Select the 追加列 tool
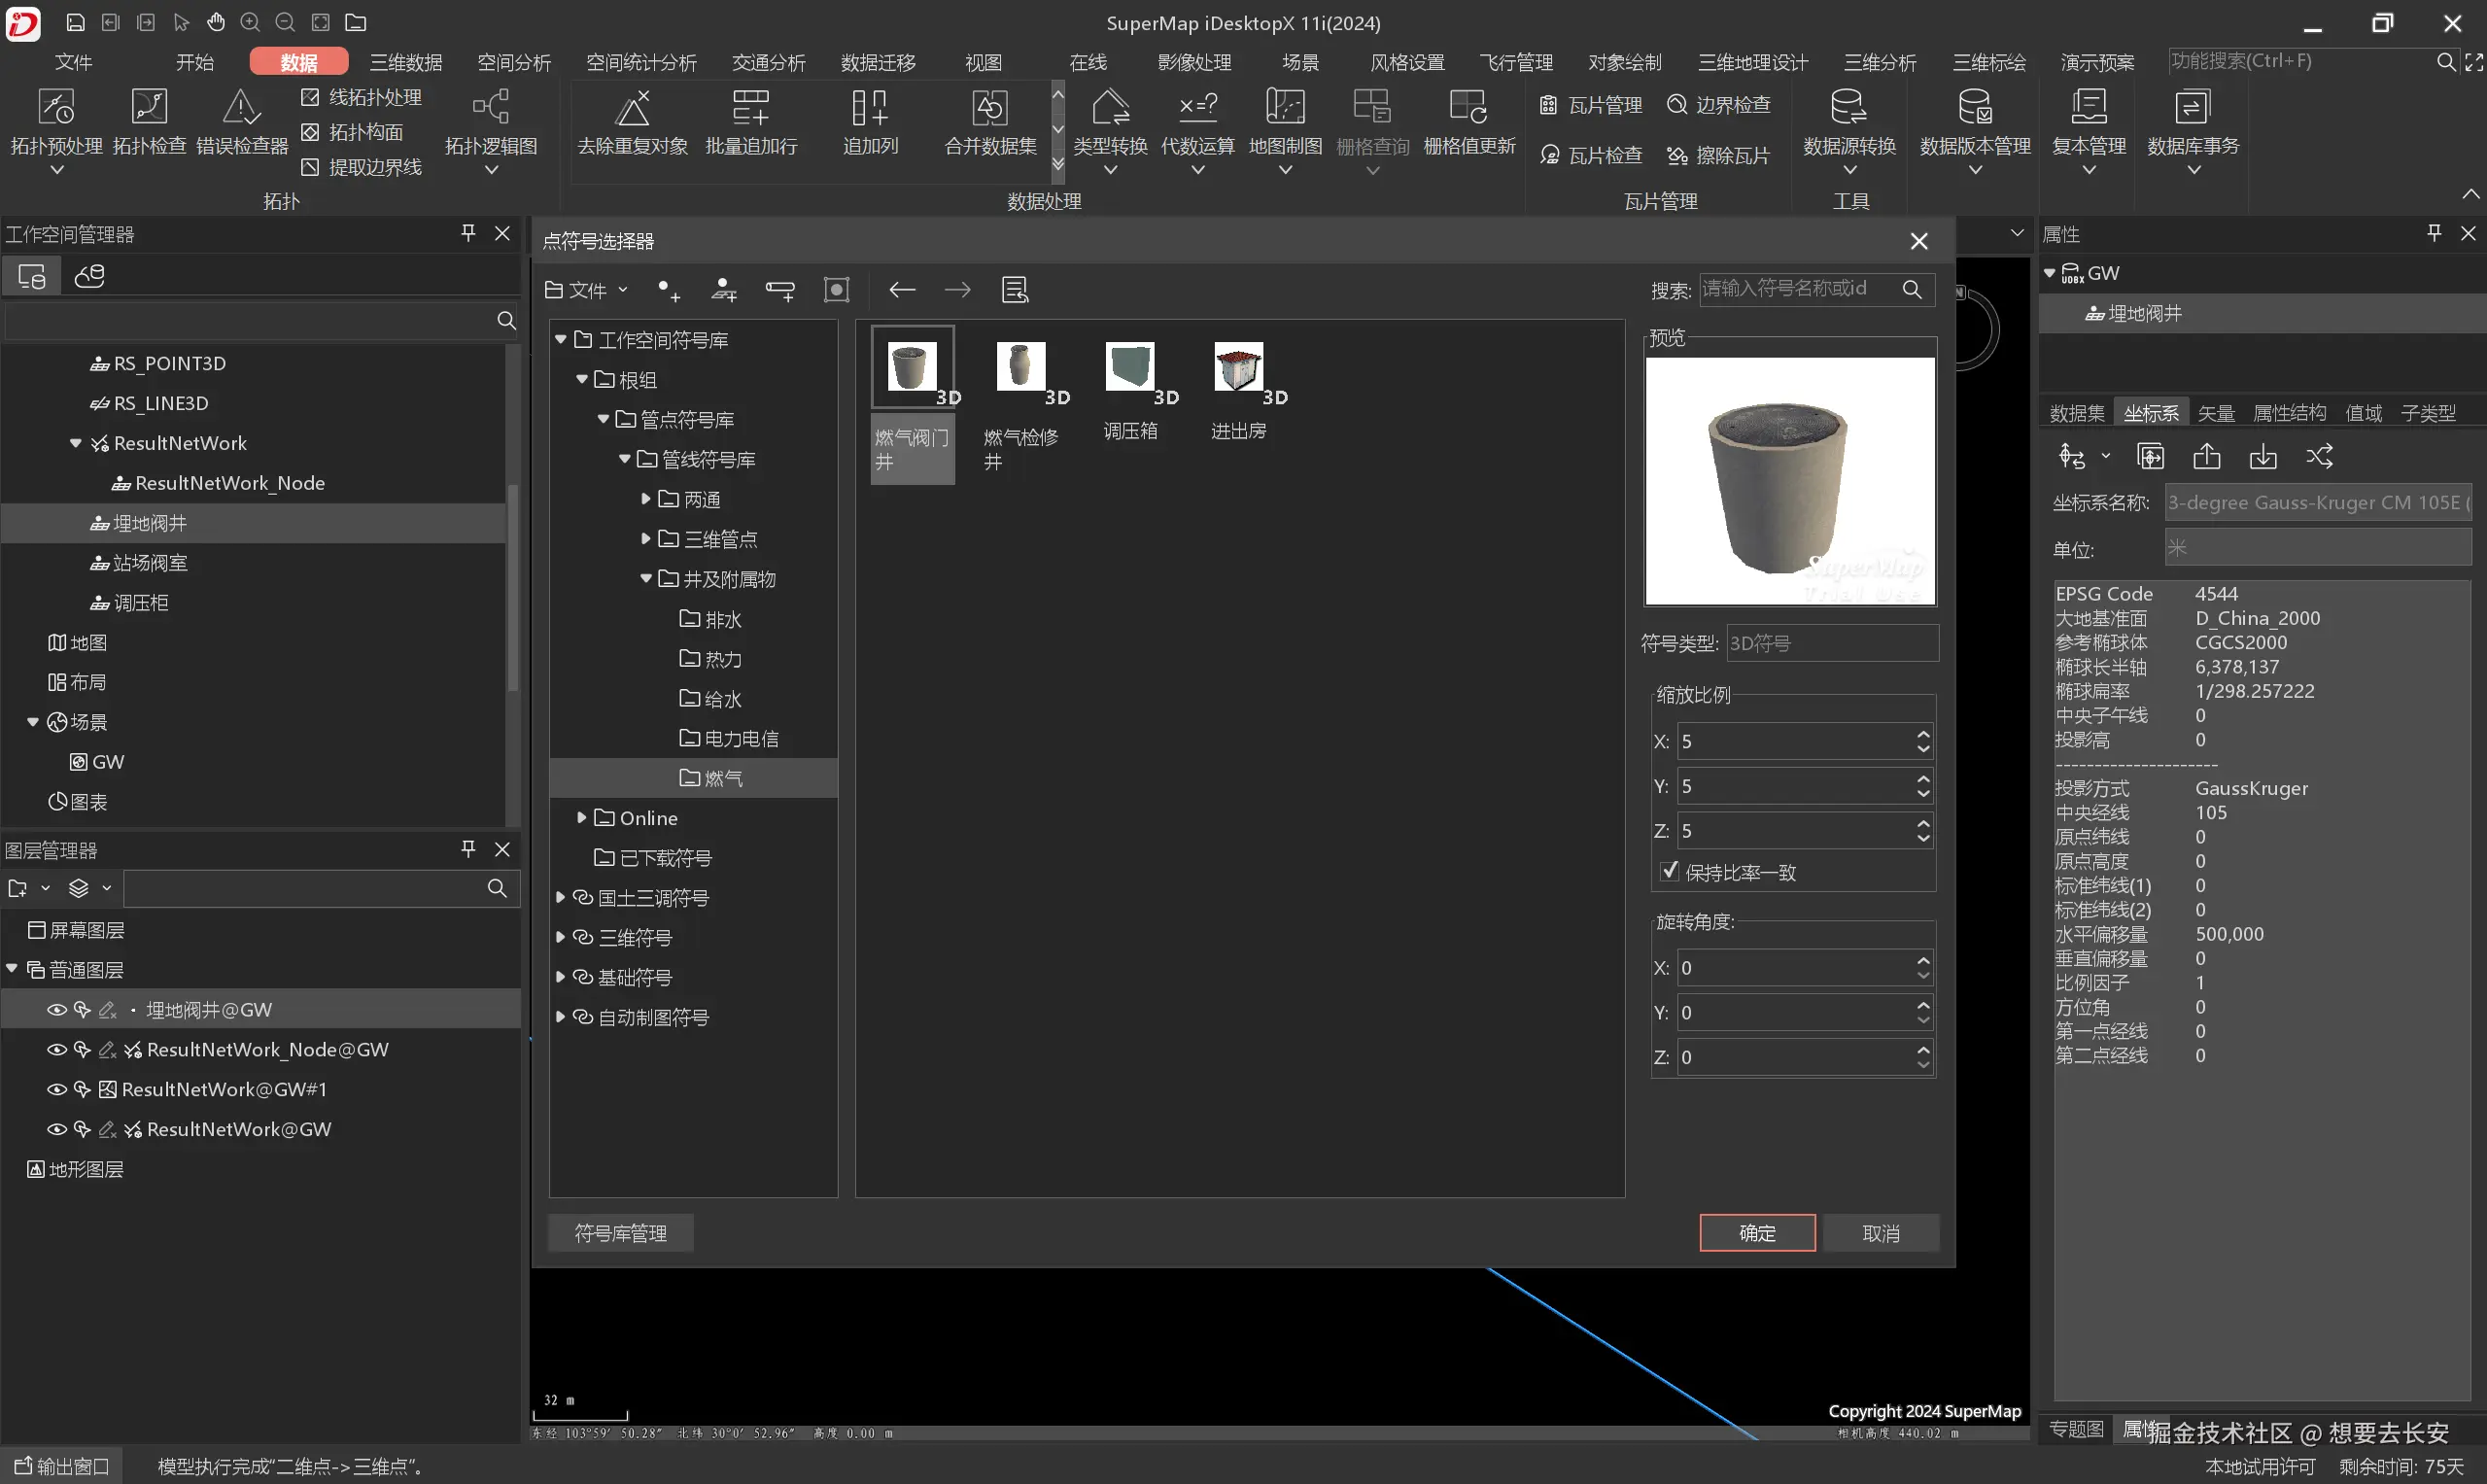Viewport: 2487px width, 1484px height. [870, 122]
